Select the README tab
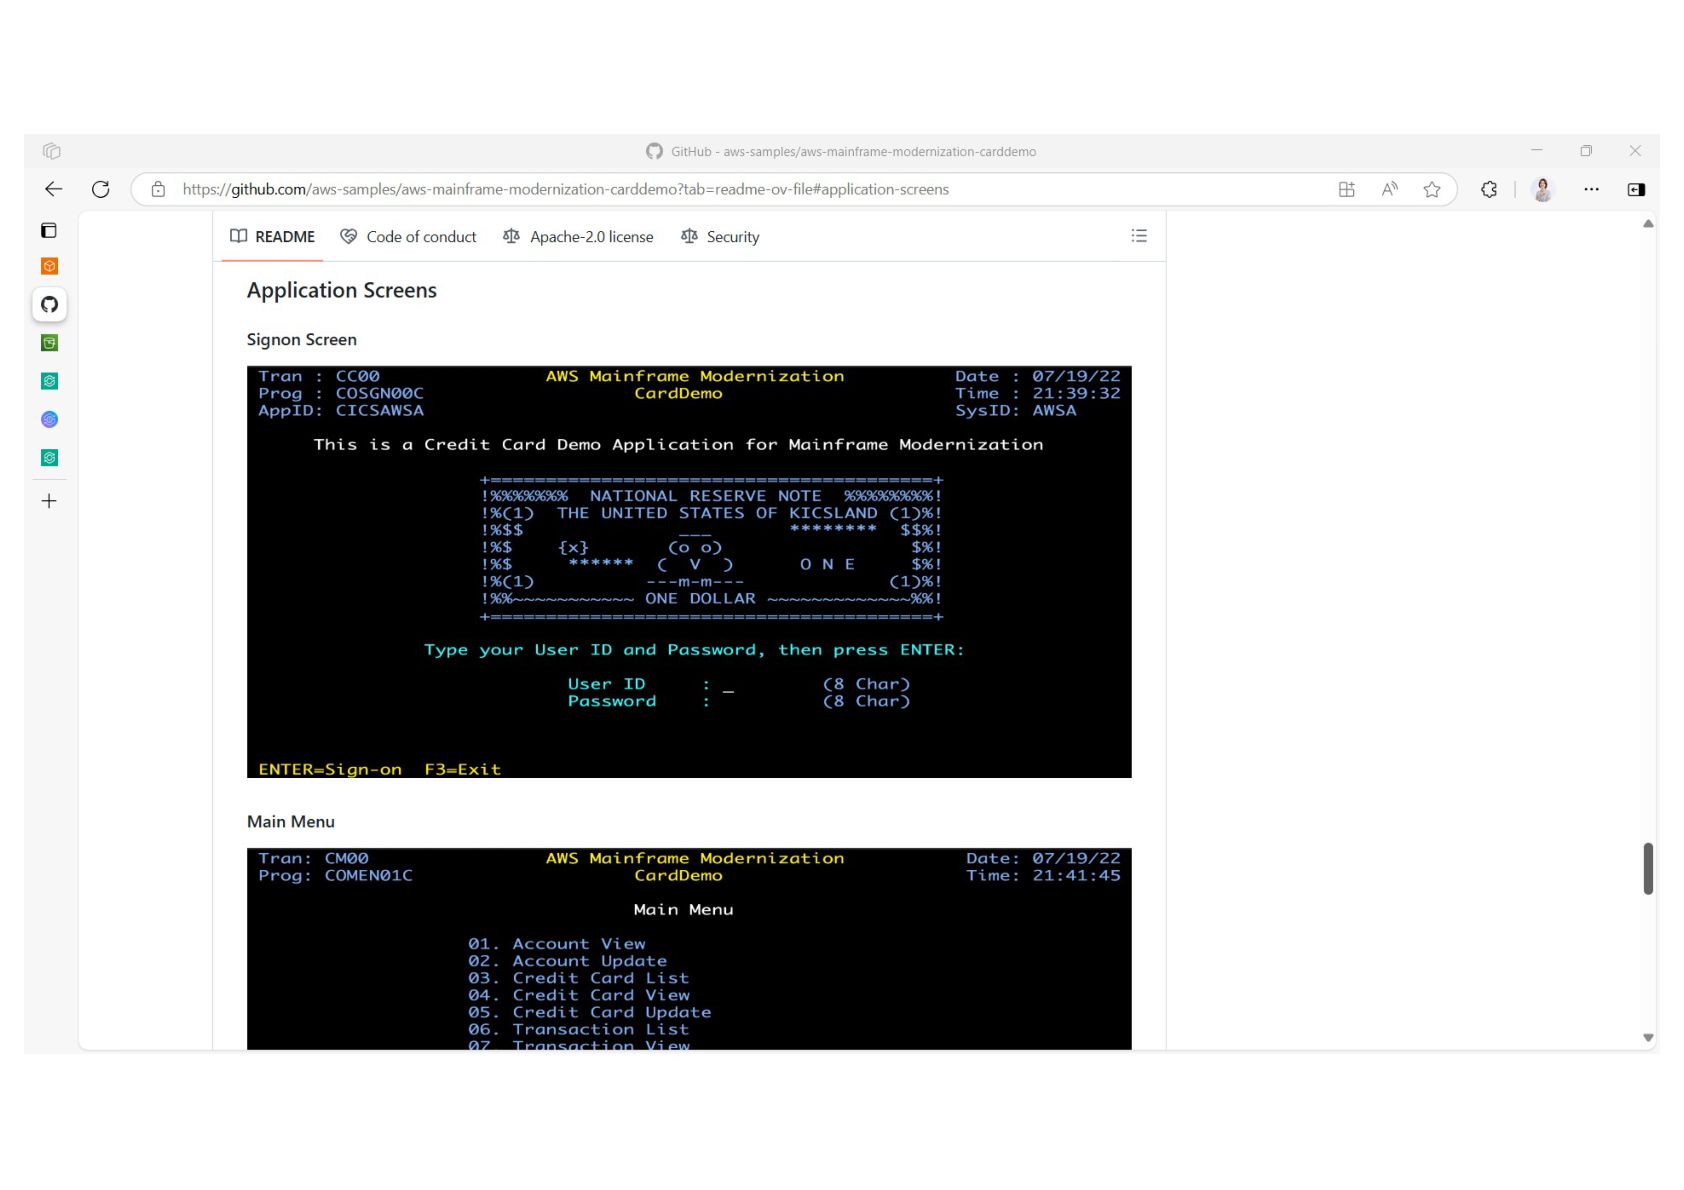The height and width of the screenshot is (1190, 1684). point(272,237)
